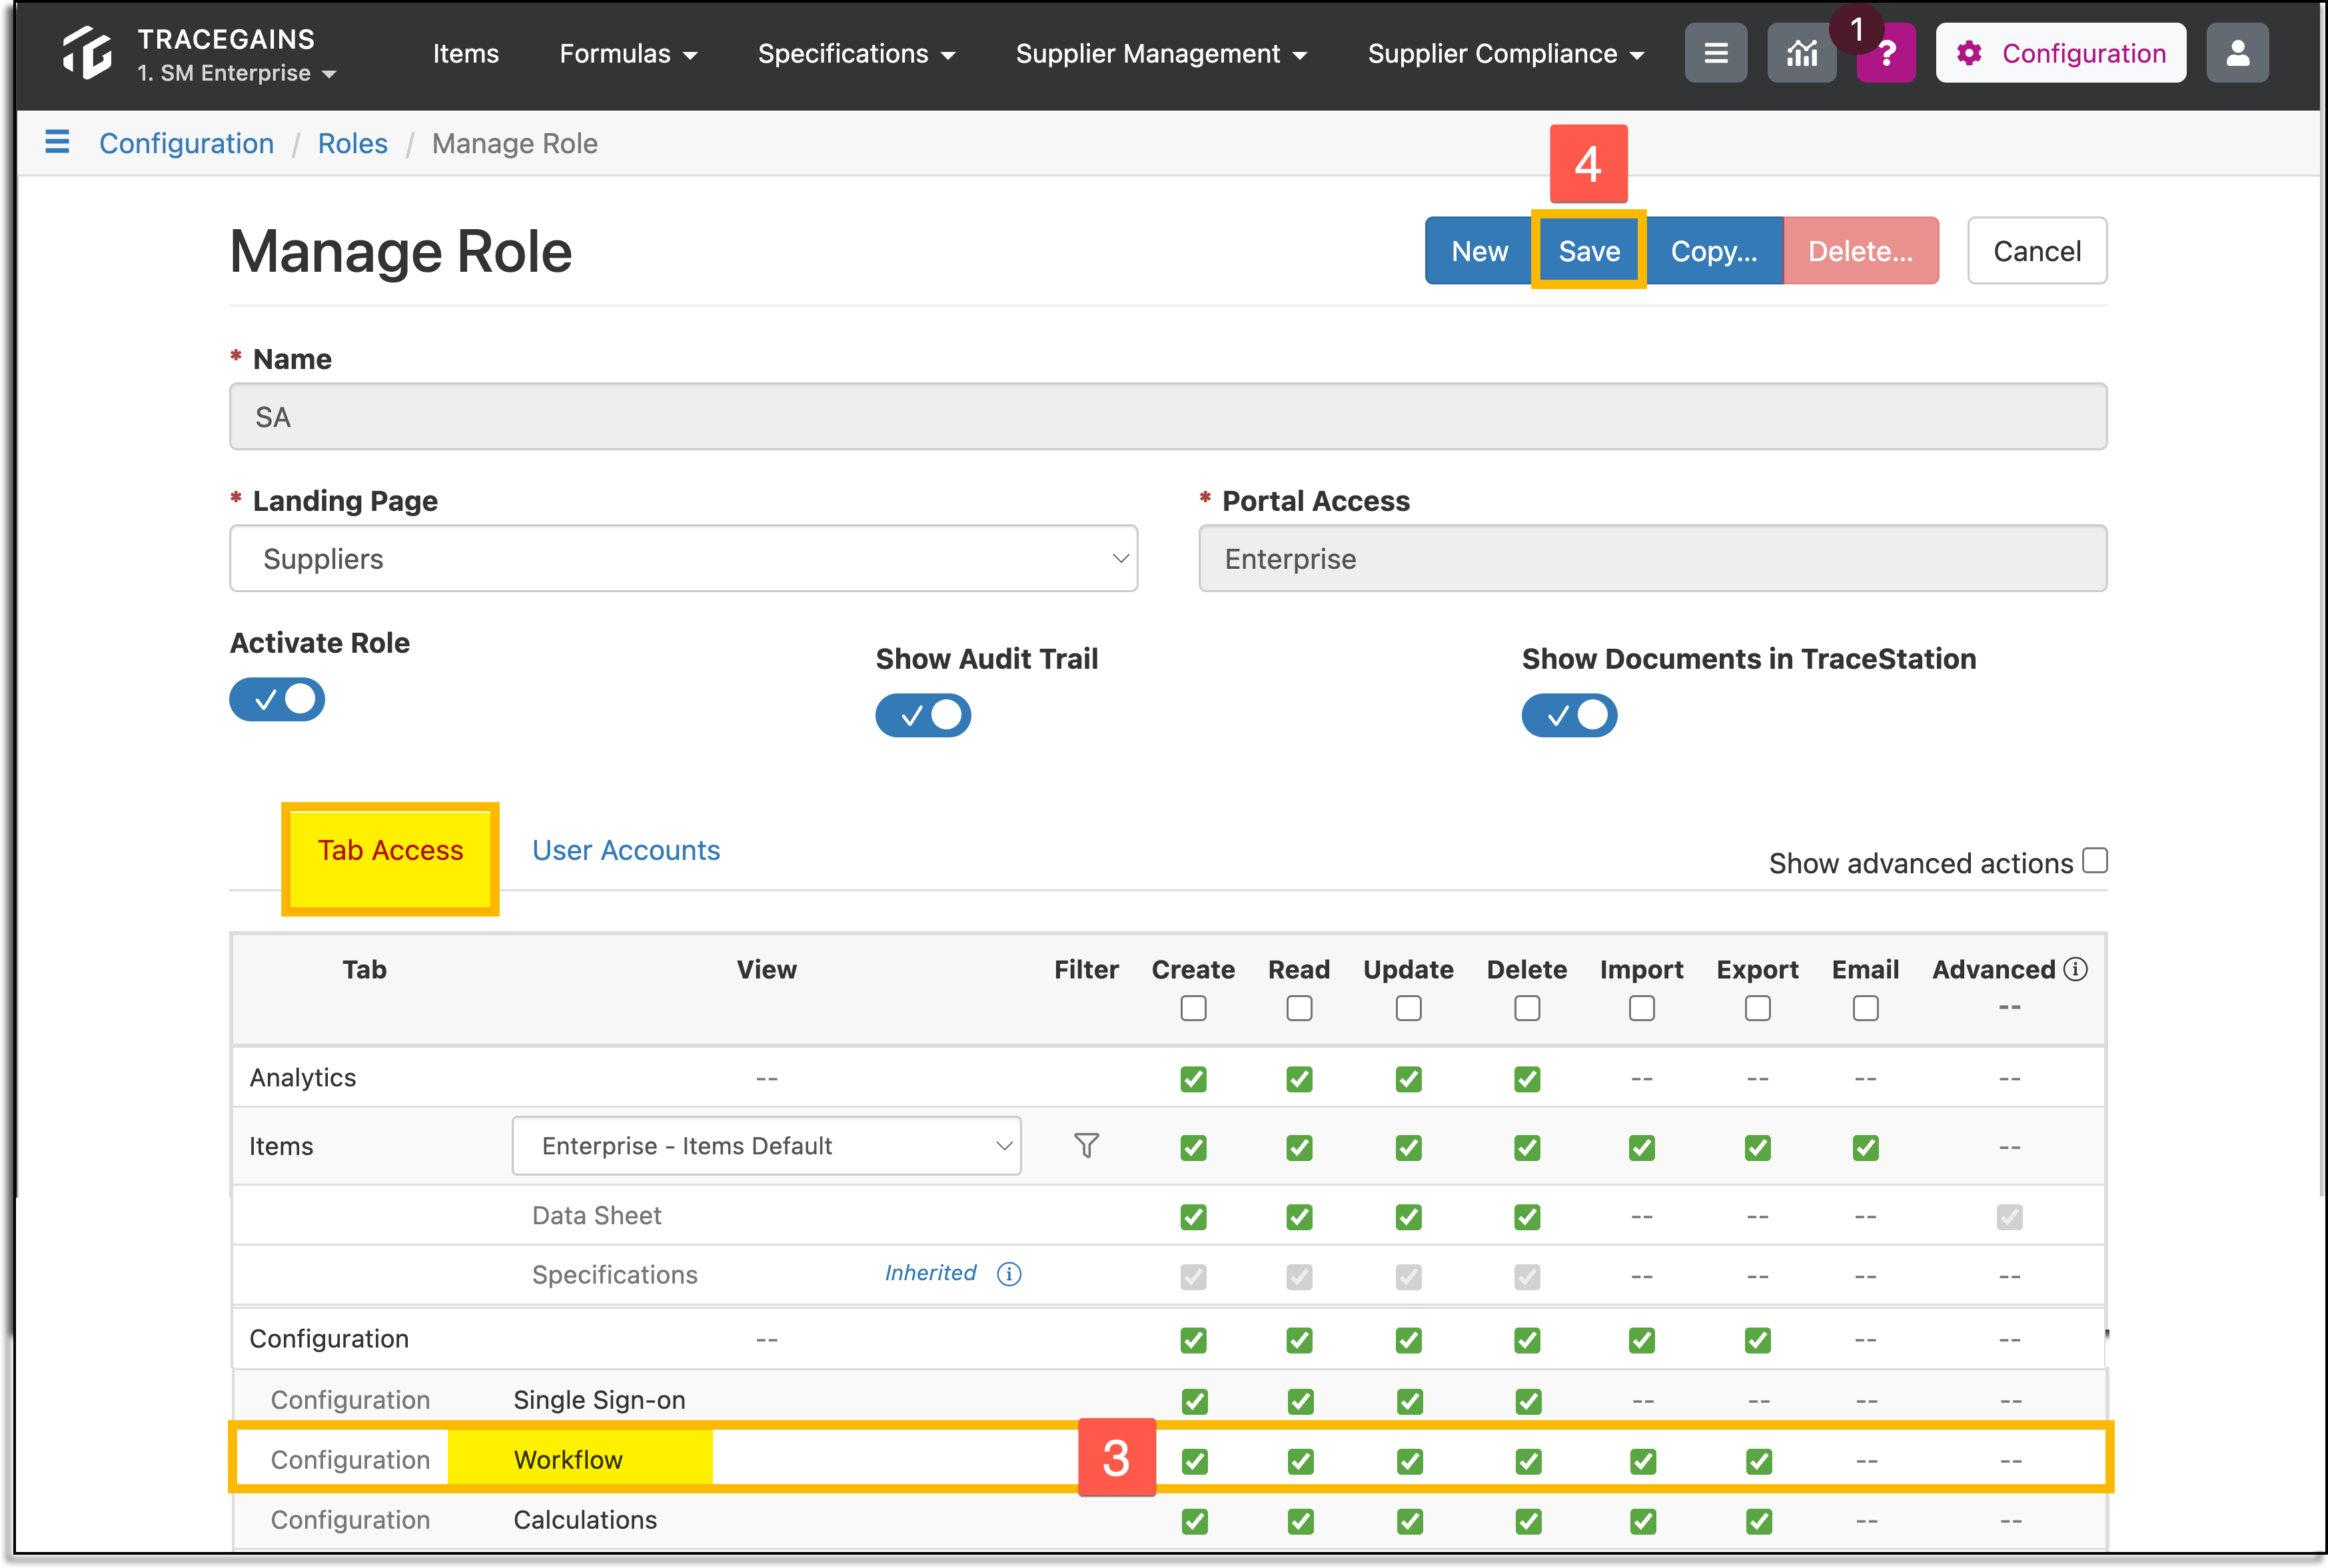Expand the Landing Page Suppliers dropdown
2328x1568 pixels.
(x=684, y=558)
